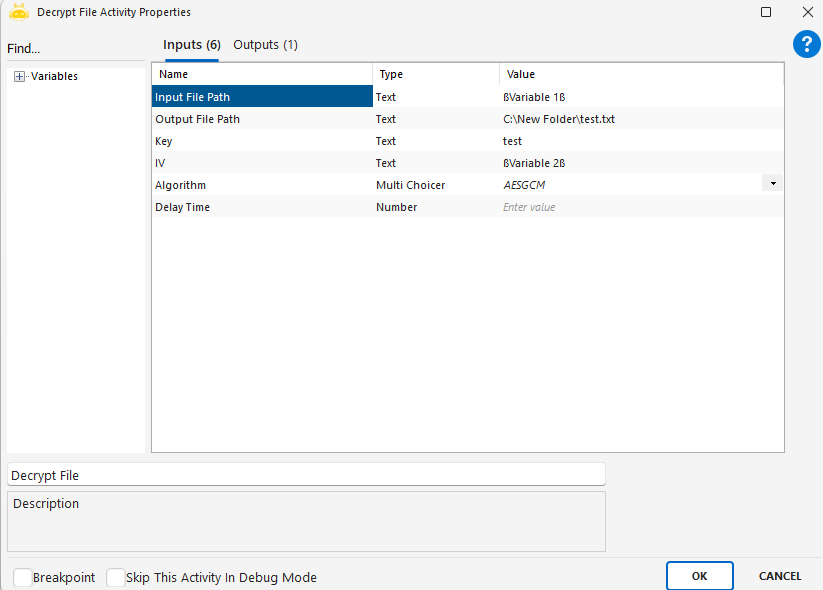Enable the Breakpoint checkbox

(22, 577)
